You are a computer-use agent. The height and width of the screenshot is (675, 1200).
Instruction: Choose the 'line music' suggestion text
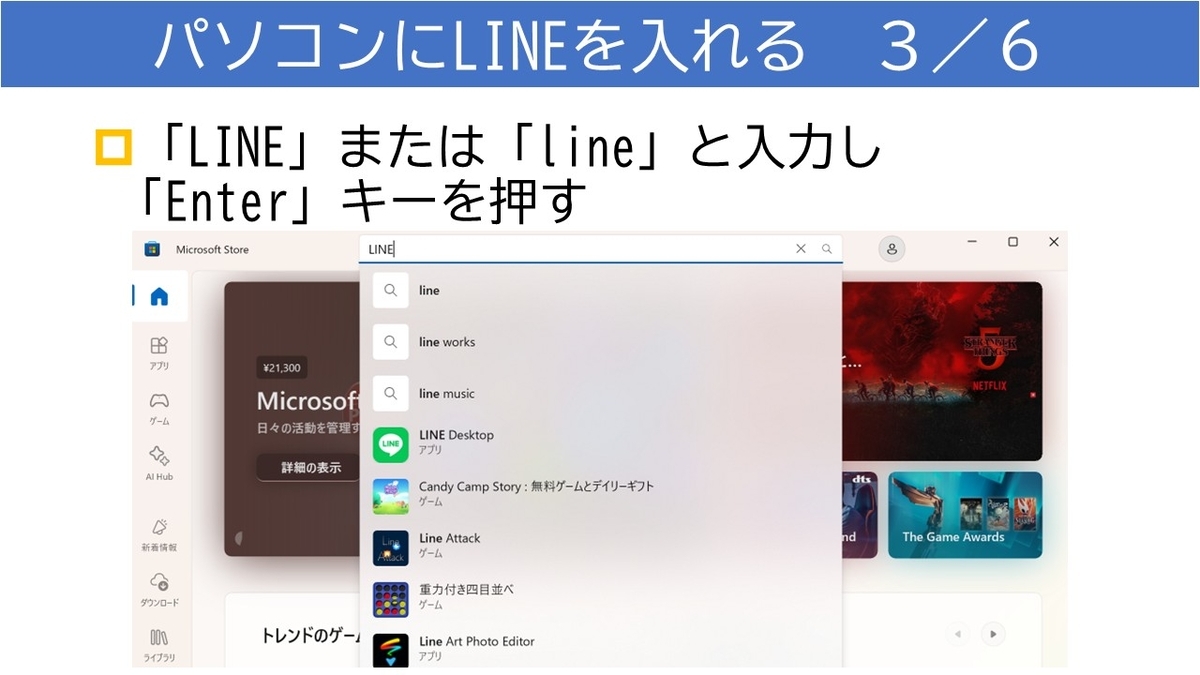click(x=447, y=393)
